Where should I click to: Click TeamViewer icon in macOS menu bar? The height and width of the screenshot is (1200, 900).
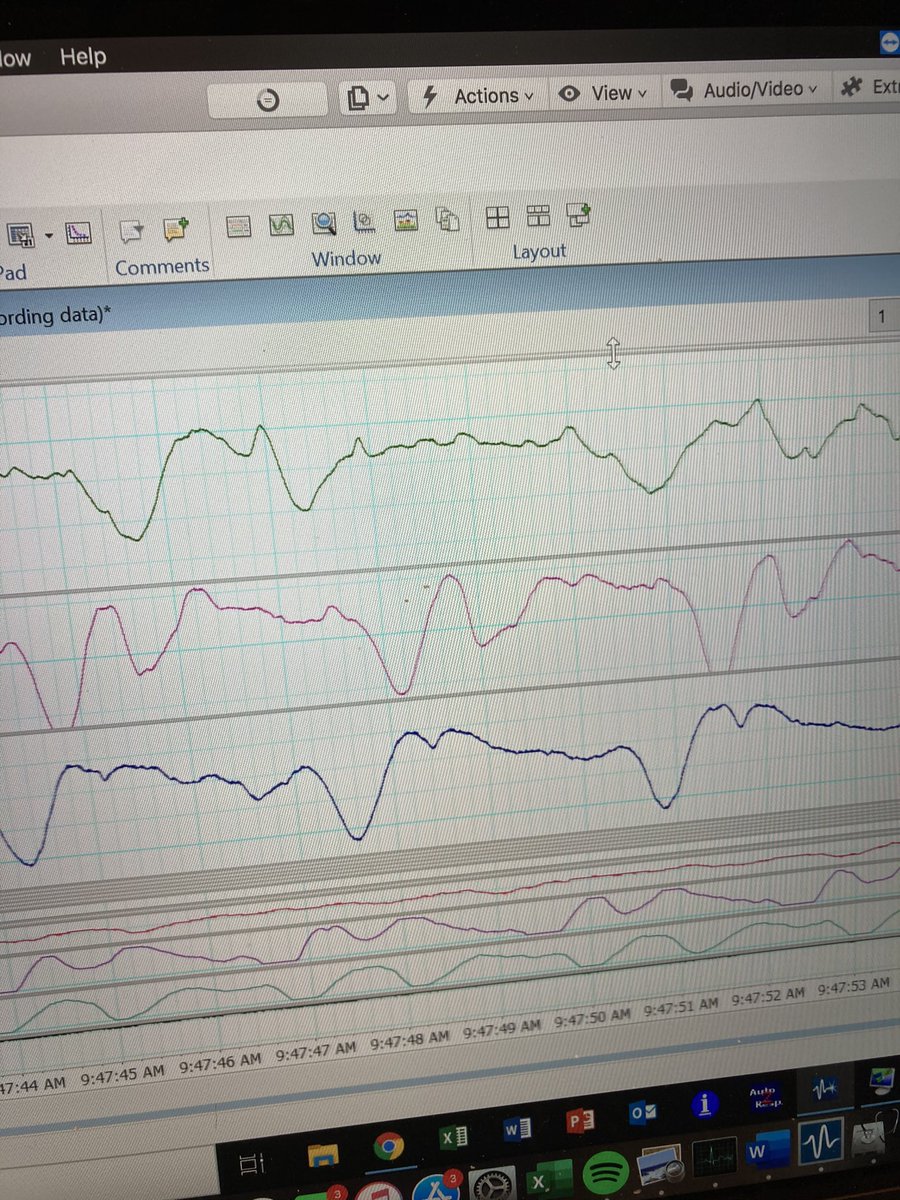pyautogui.click(x=889, y=44)
